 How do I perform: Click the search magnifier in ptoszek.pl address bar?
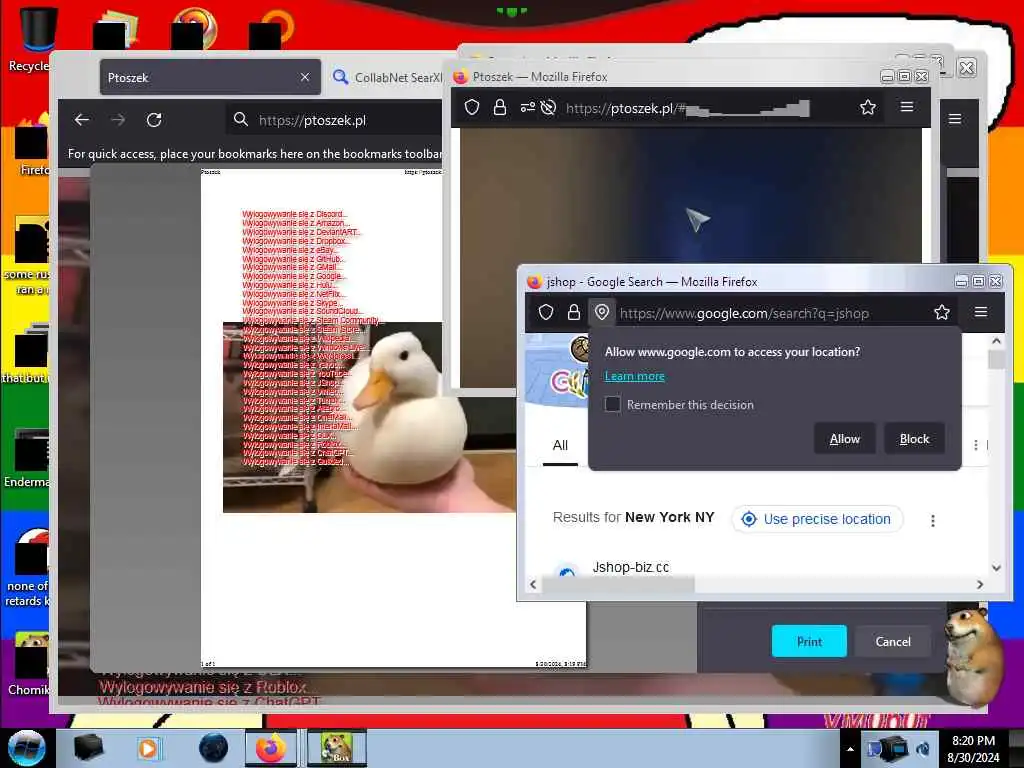240,120
